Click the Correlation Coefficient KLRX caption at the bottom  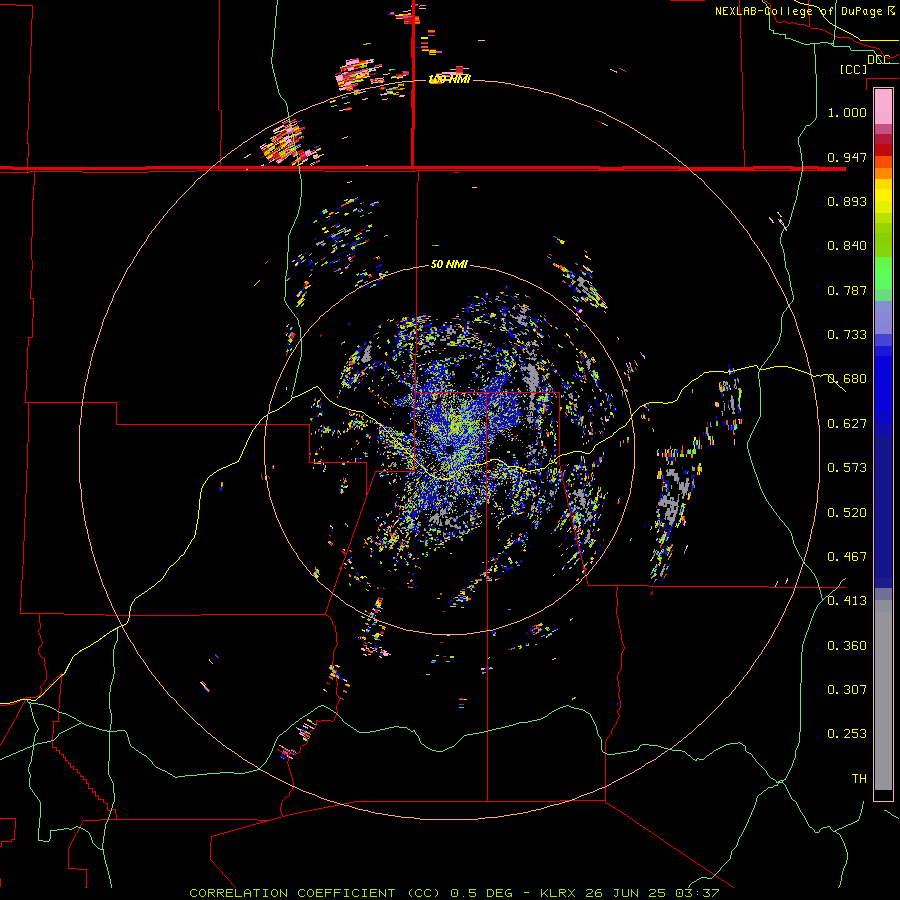click(x=454, y=893)
